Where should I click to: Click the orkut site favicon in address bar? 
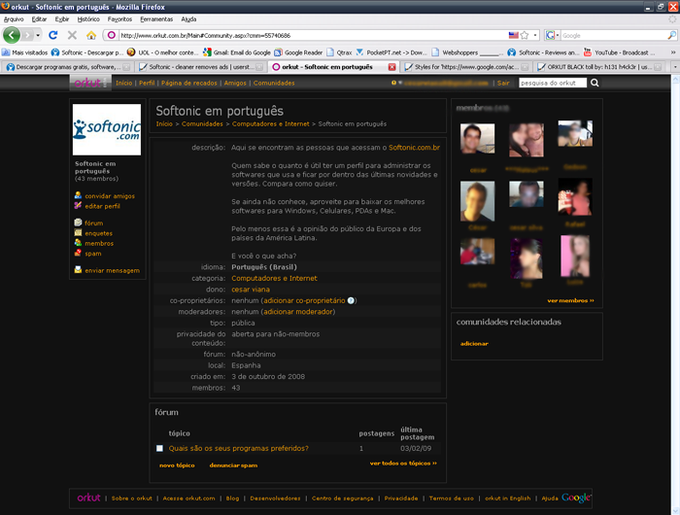[x=111, y=35]
